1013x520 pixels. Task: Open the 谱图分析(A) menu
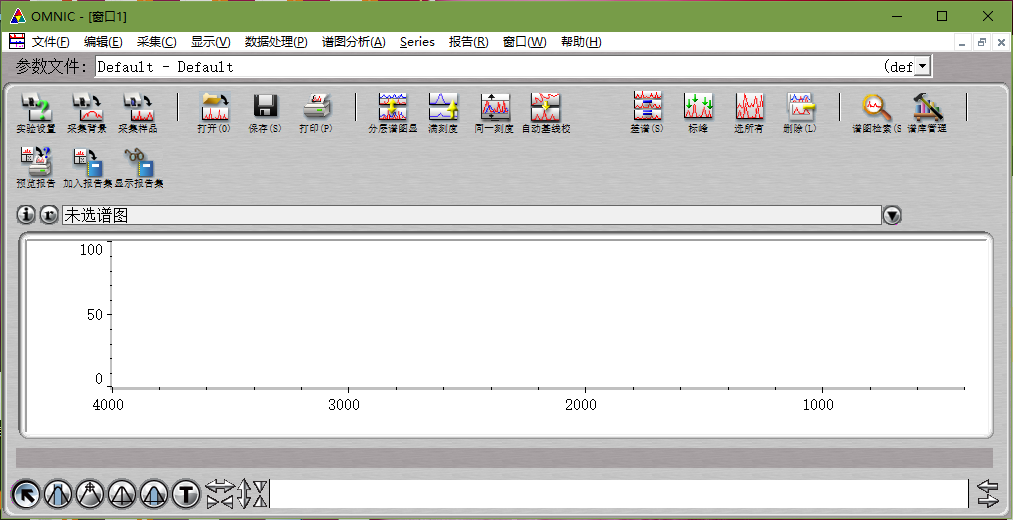[x=353, y=42]
